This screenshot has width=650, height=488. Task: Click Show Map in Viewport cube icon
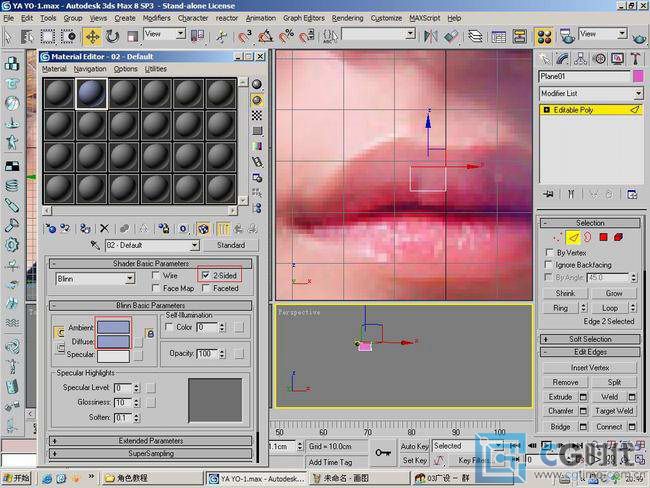pyautogui.click(x=203, y=228)
